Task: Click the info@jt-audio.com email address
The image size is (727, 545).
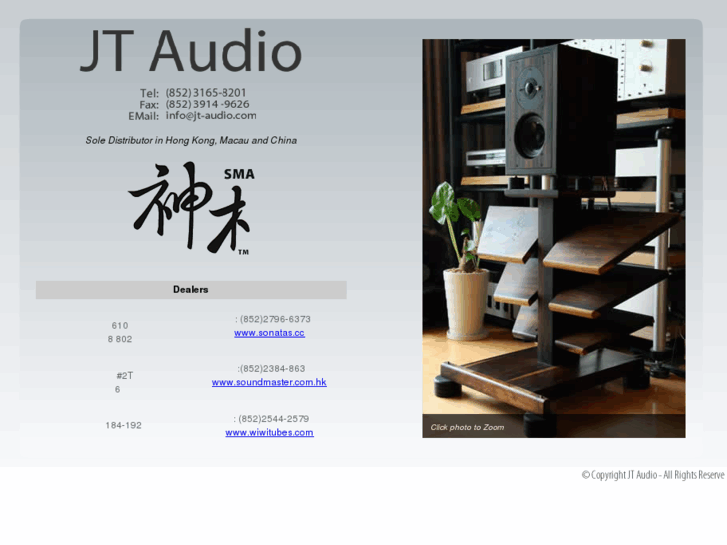Action: coord(211,115)
